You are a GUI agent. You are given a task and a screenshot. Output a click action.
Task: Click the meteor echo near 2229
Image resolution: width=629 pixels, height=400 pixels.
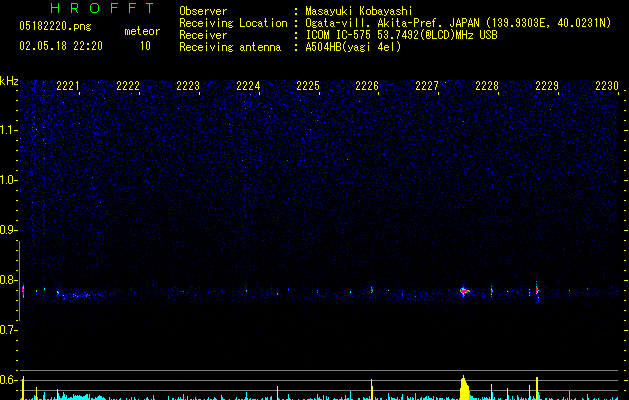pos(537,290)
